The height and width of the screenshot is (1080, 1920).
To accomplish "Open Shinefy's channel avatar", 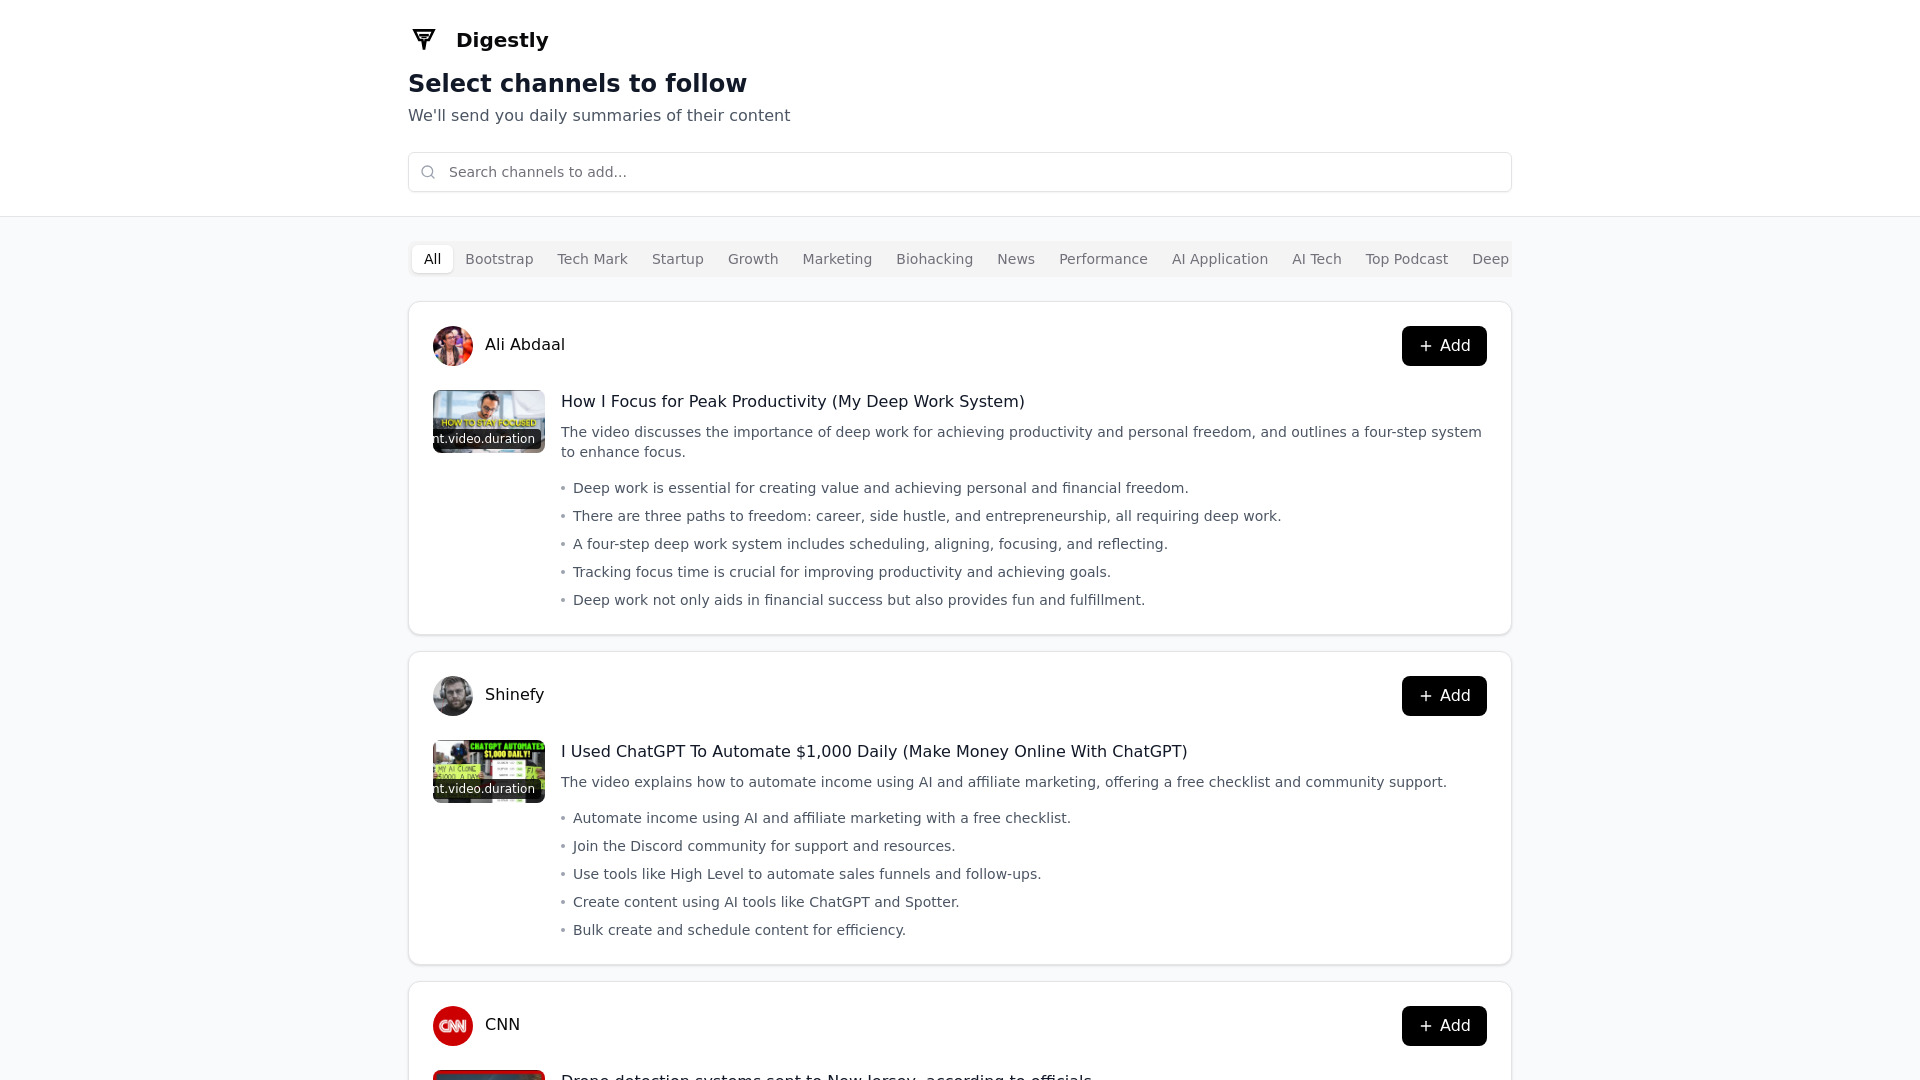I will point(452,696).
